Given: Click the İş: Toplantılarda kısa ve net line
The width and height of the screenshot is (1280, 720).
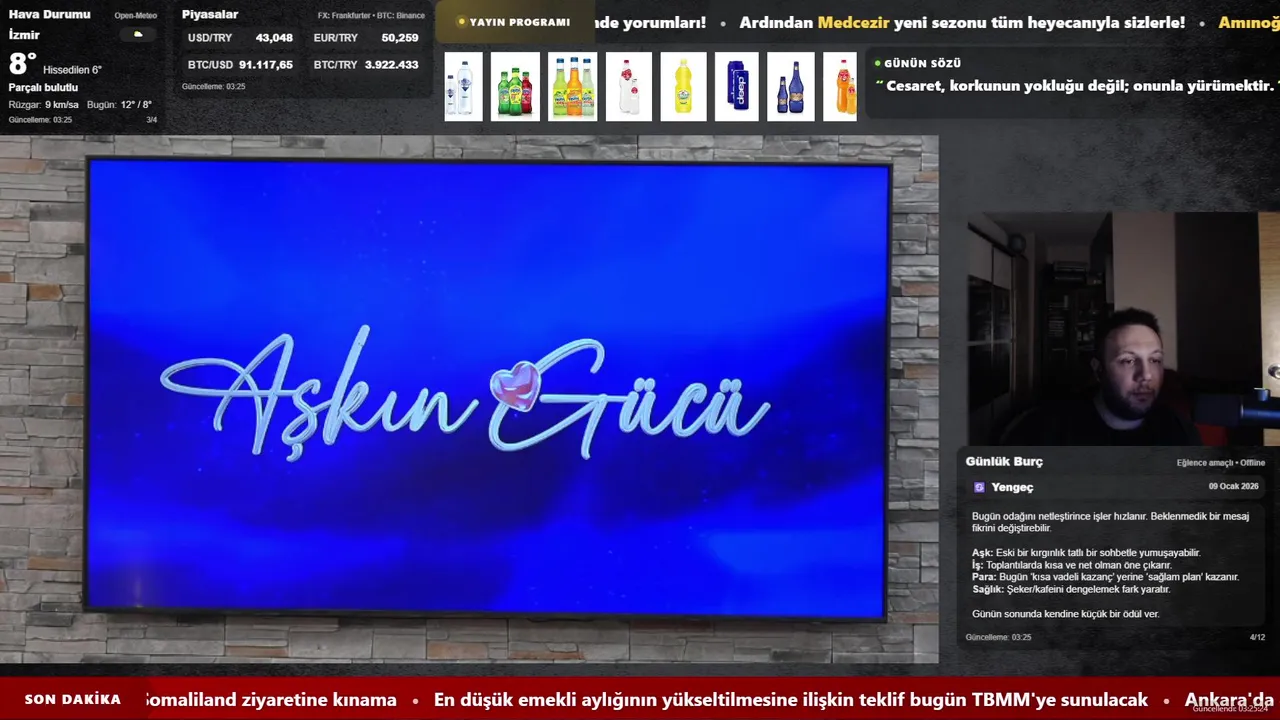Looking at the screenshot, I should pos(1072,565).
